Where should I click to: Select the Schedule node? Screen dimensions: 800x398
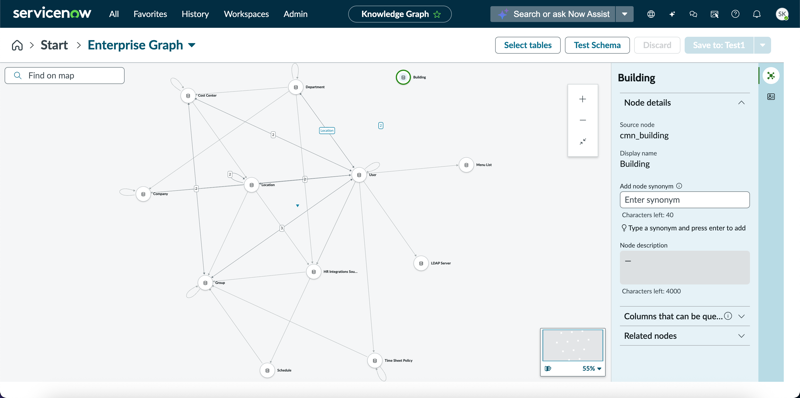[x=267, y=370]
